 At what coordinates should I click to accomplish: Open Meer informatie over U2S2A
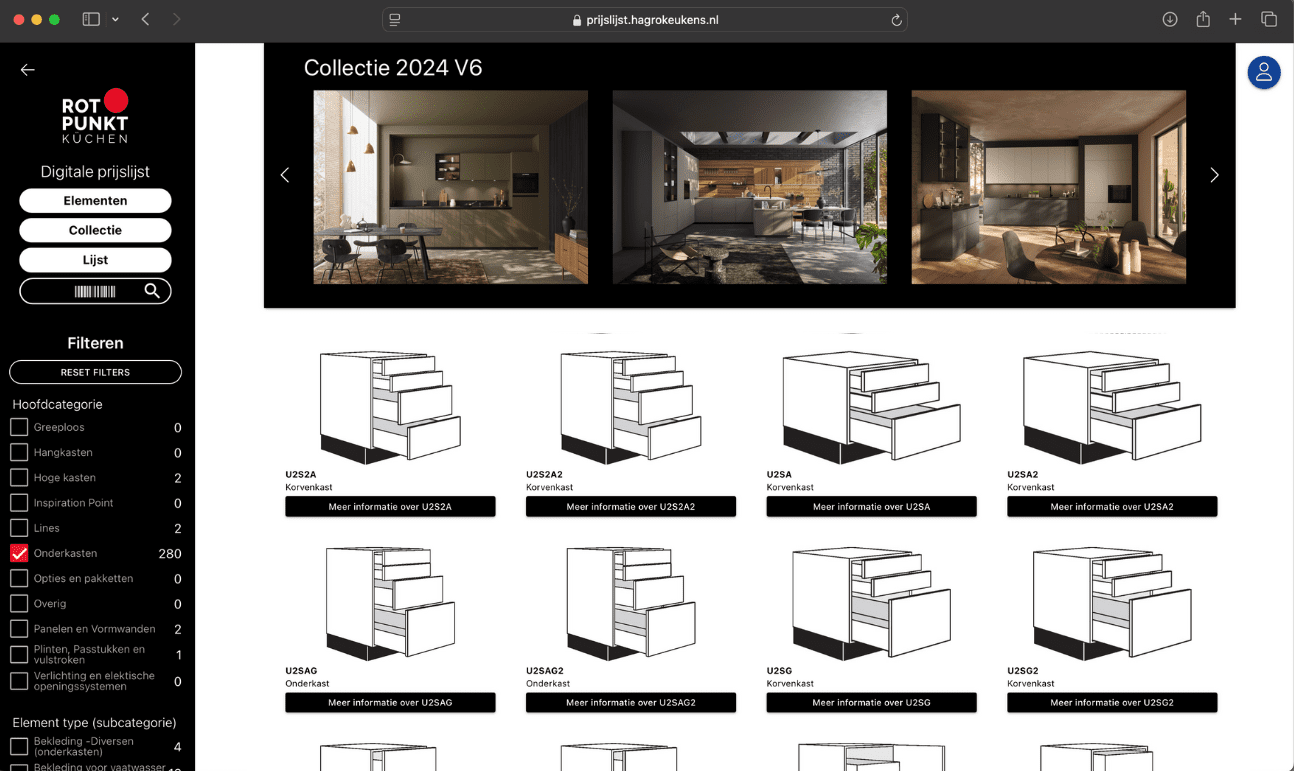(x=390, y=507)
